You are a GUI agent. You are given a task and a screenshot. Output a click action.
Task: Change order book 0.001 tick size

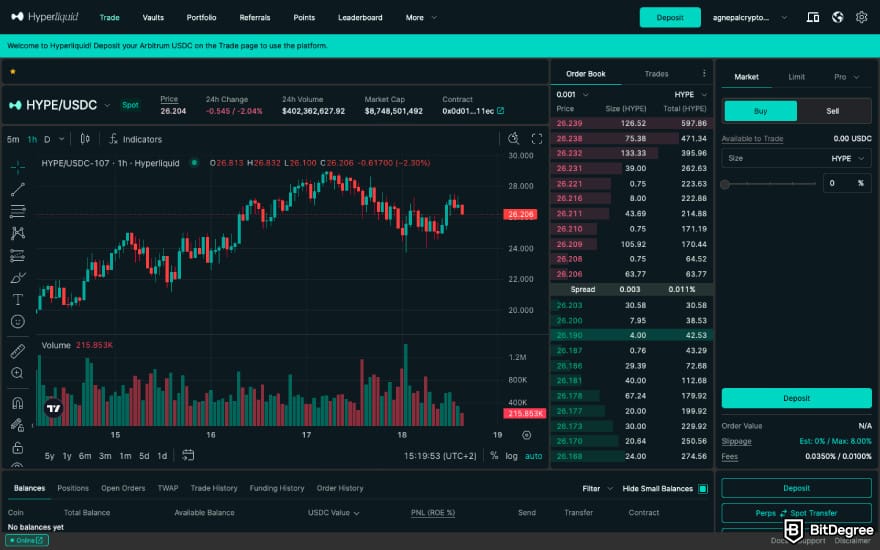(x=572, y=94)
